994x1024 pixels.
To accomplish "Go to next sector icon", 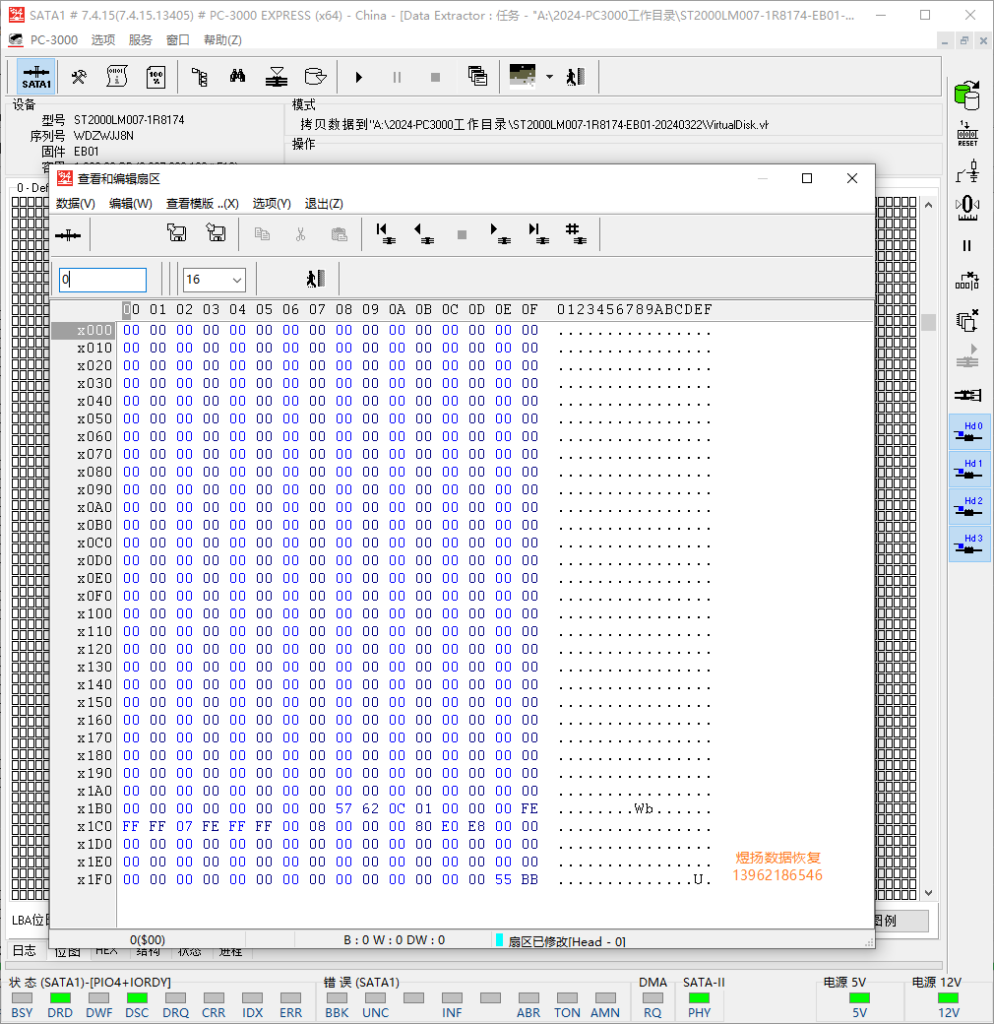I will click(x=500, y=233).
